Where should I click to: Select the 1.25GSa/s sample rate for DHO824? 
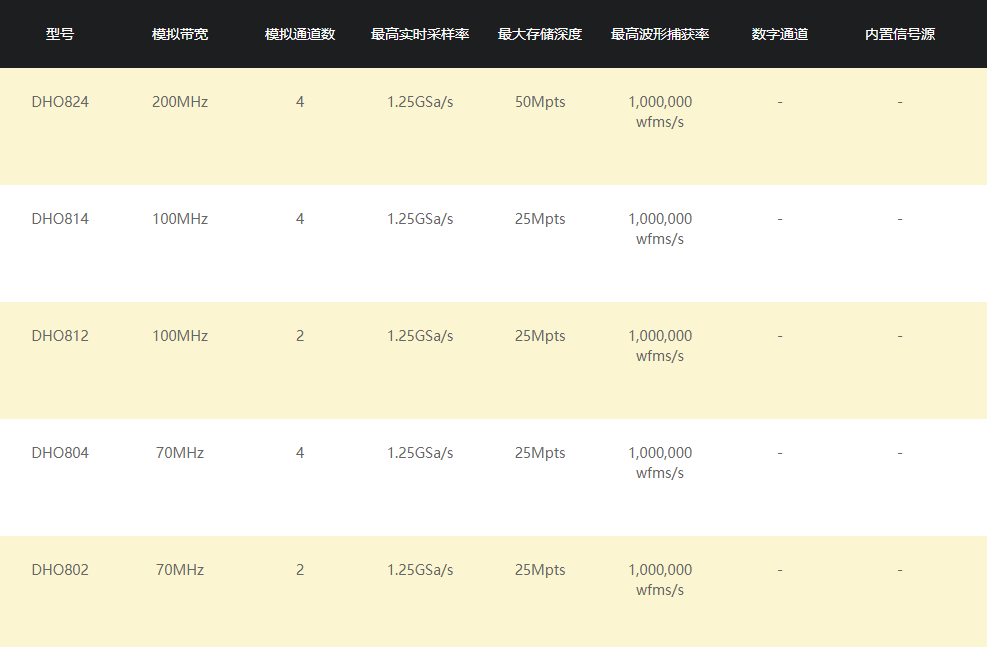(x=420, y=102)
